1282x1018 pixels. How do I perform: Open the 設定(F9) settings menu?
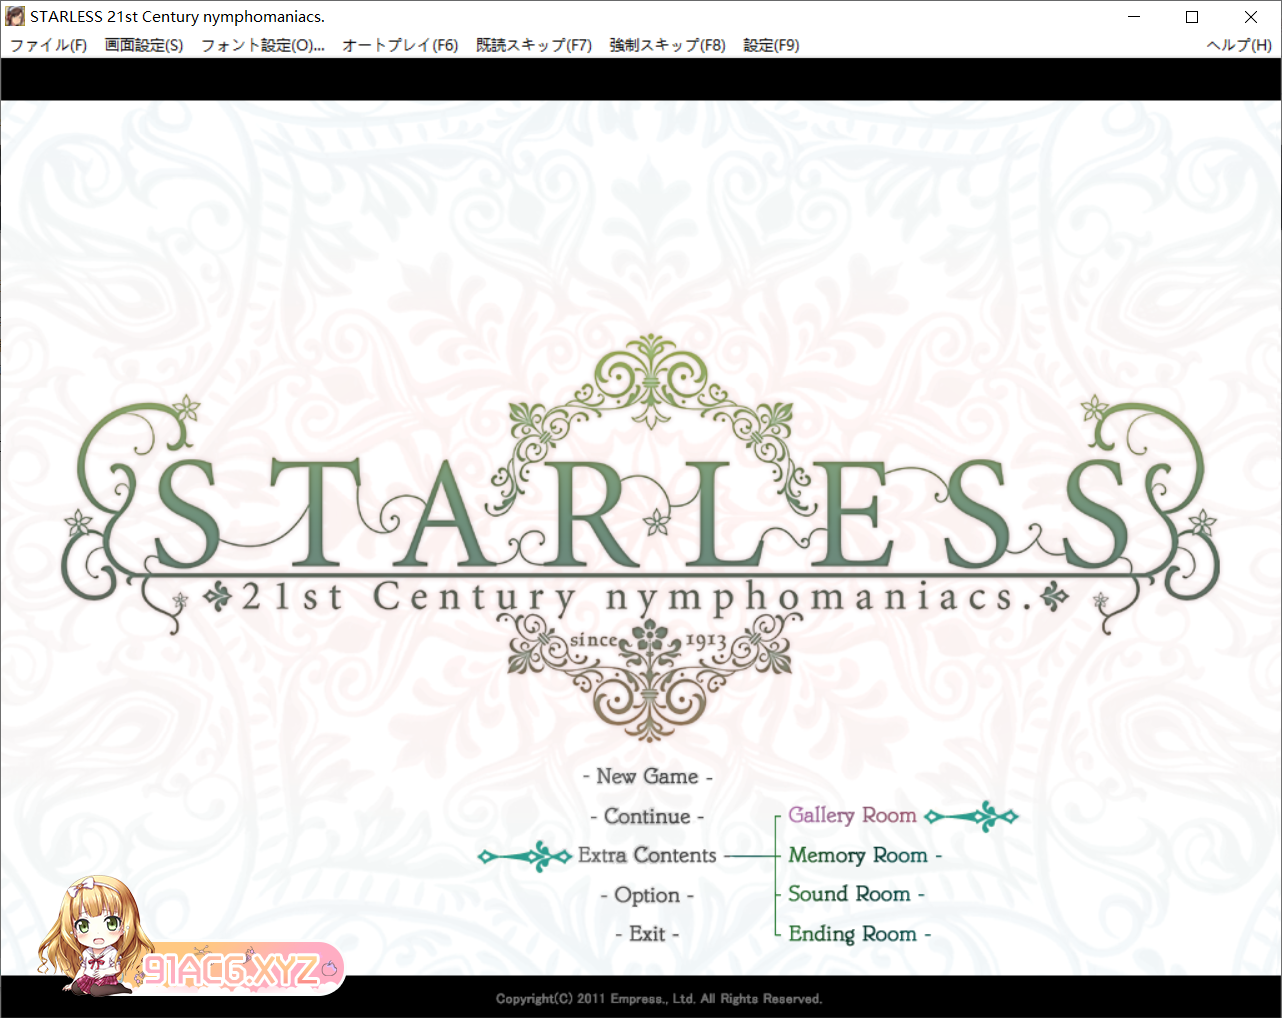[x=771, y=45]
